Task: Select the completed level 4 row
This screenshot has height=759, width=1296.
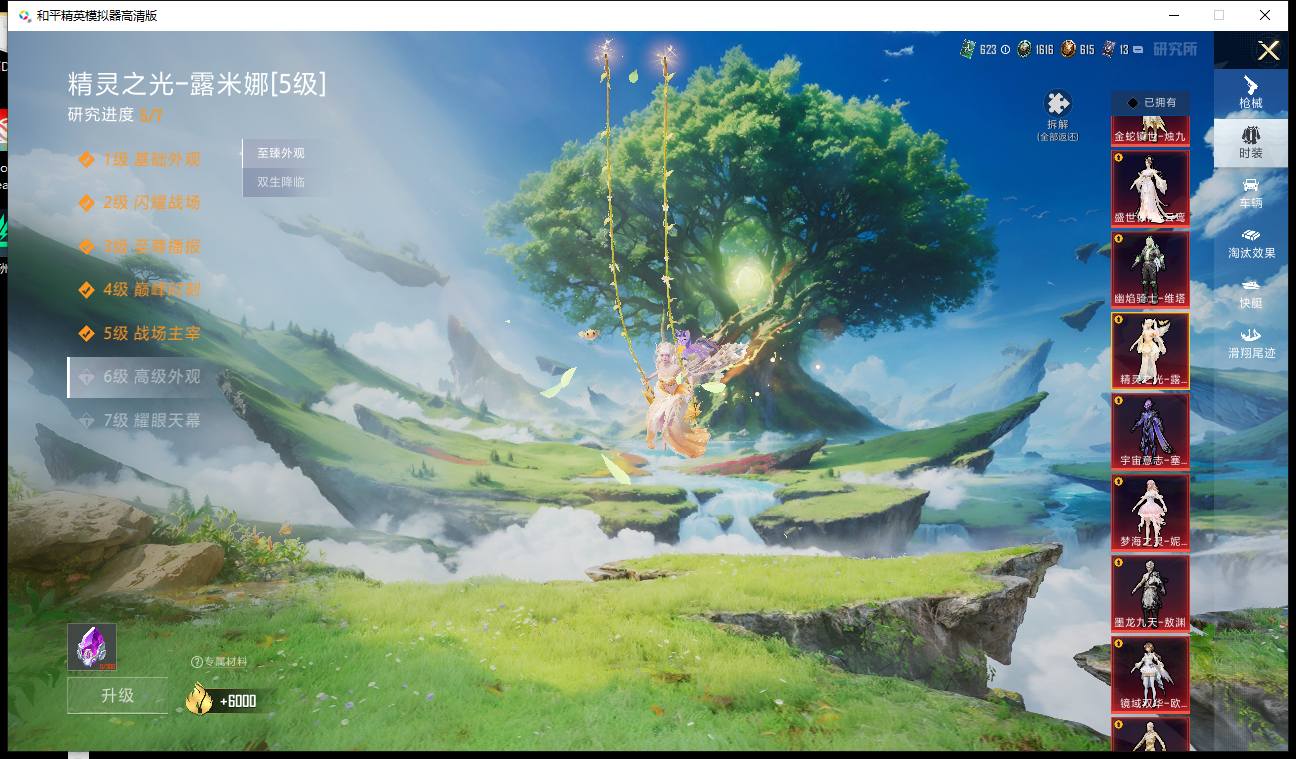Action: pyautogui.click(x=140, y=290)
